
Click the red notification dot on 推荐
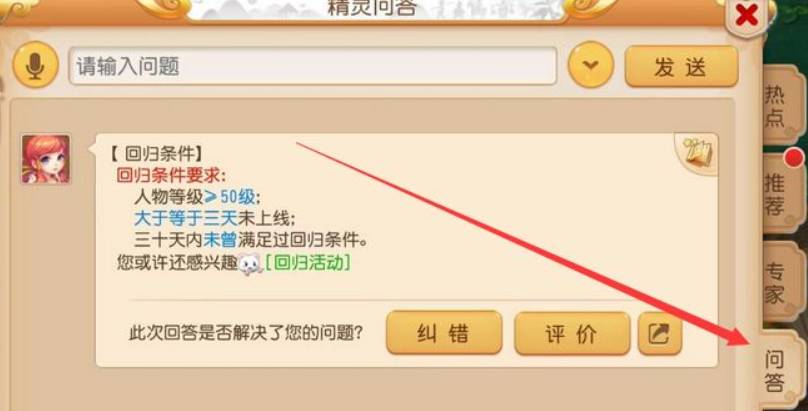[x=795, y=158]
